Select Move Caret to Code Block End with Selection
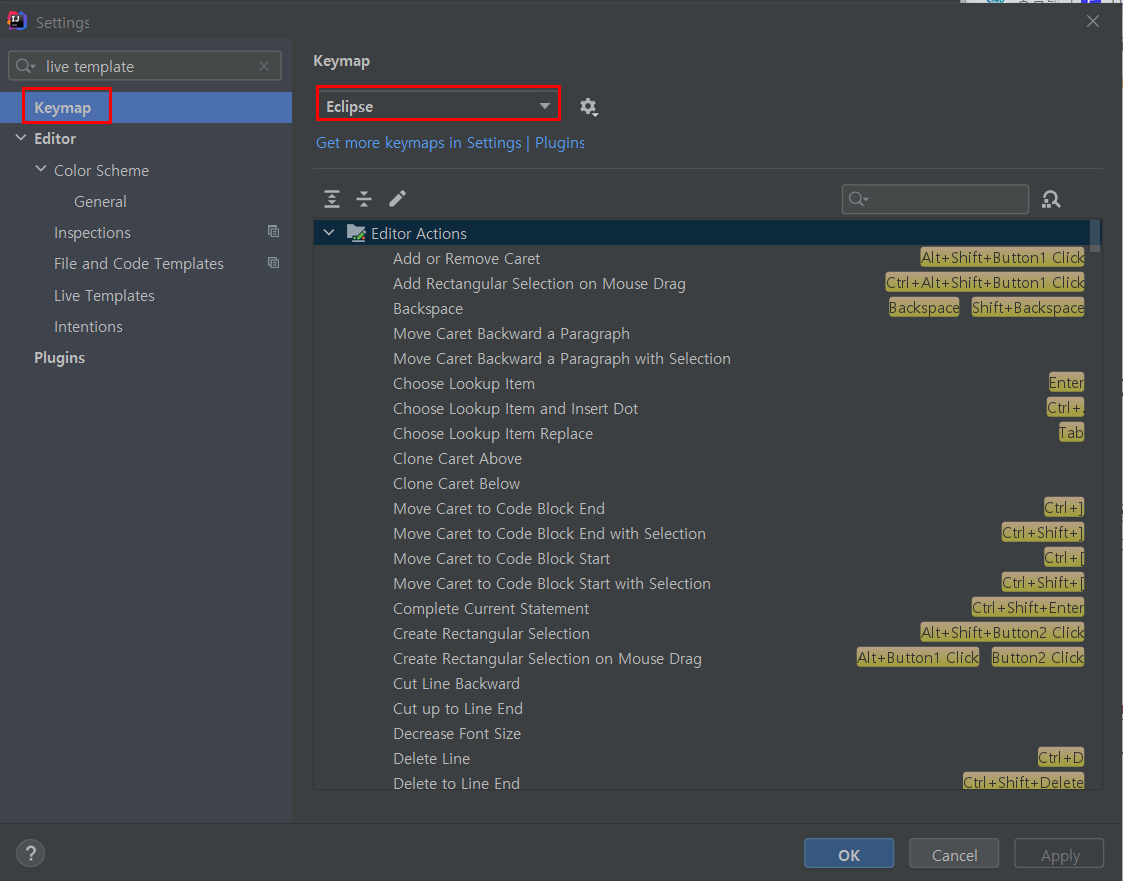 549,534
